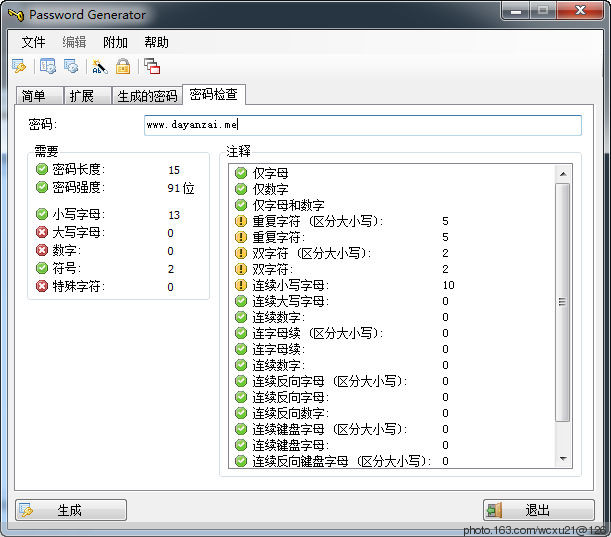Click the 91 位 strength value

(x=181, y=188)
